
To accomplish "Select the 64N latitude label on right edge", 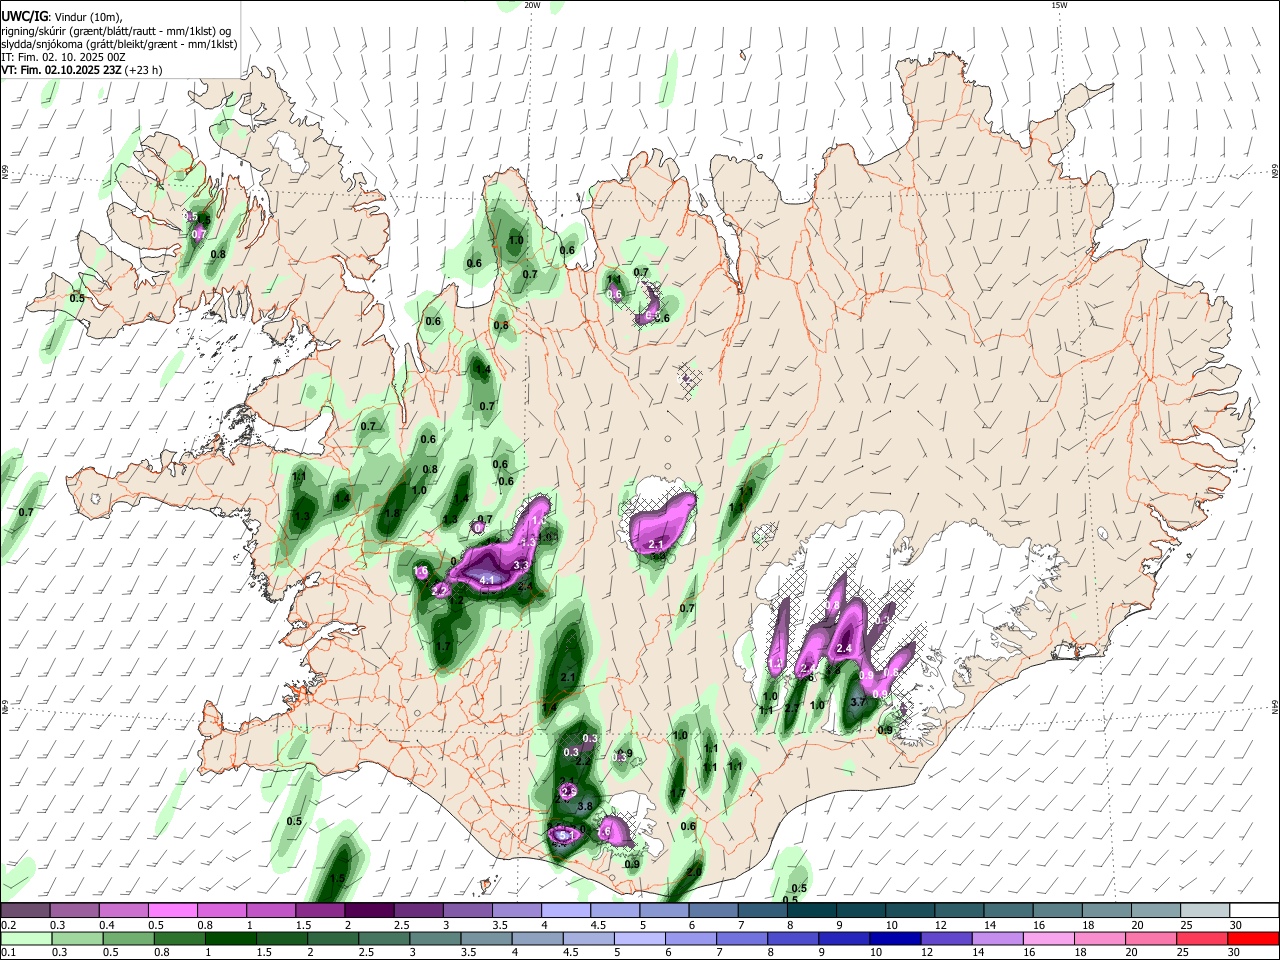I will (x=1274, y=707).
